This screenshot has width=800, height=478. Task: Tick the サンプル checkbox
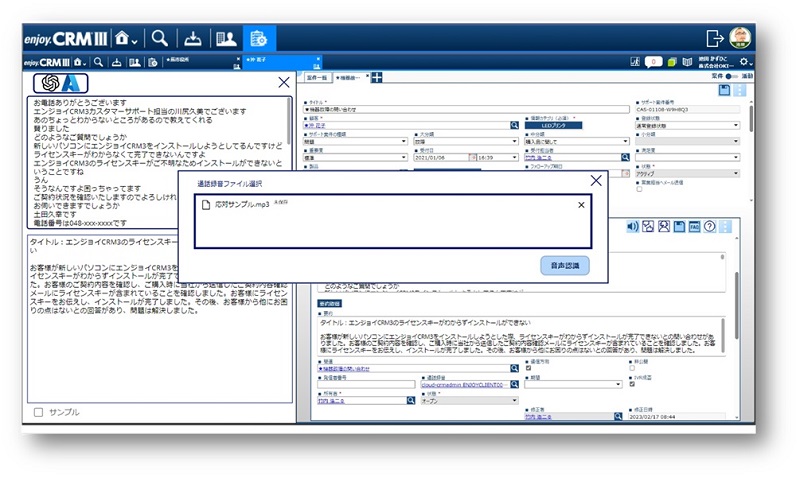pyautogui.click(x=38, y=412)
